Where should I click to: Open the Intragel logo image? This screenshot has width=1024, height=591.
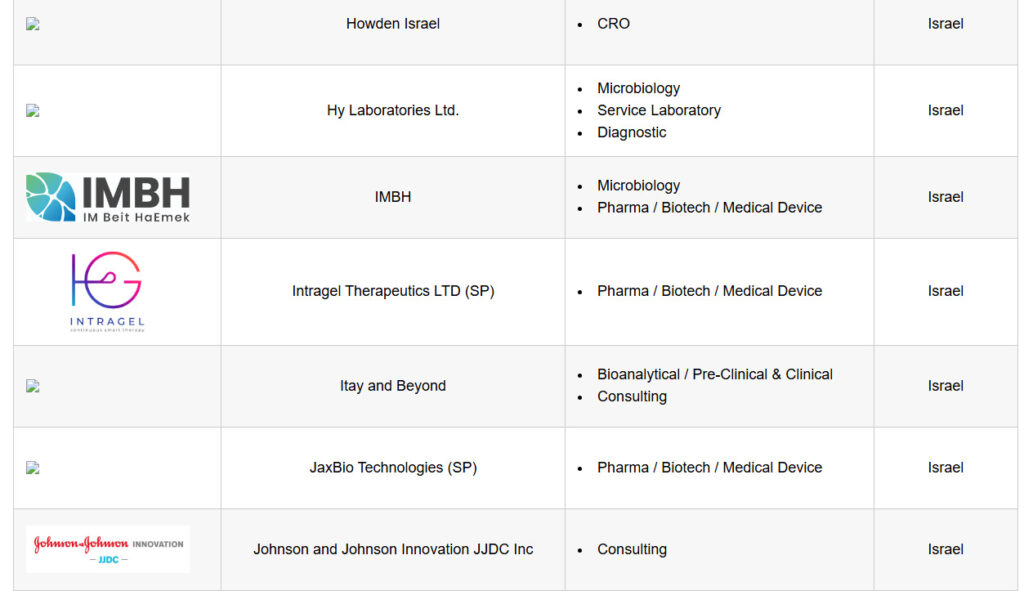tap(107, 292)
